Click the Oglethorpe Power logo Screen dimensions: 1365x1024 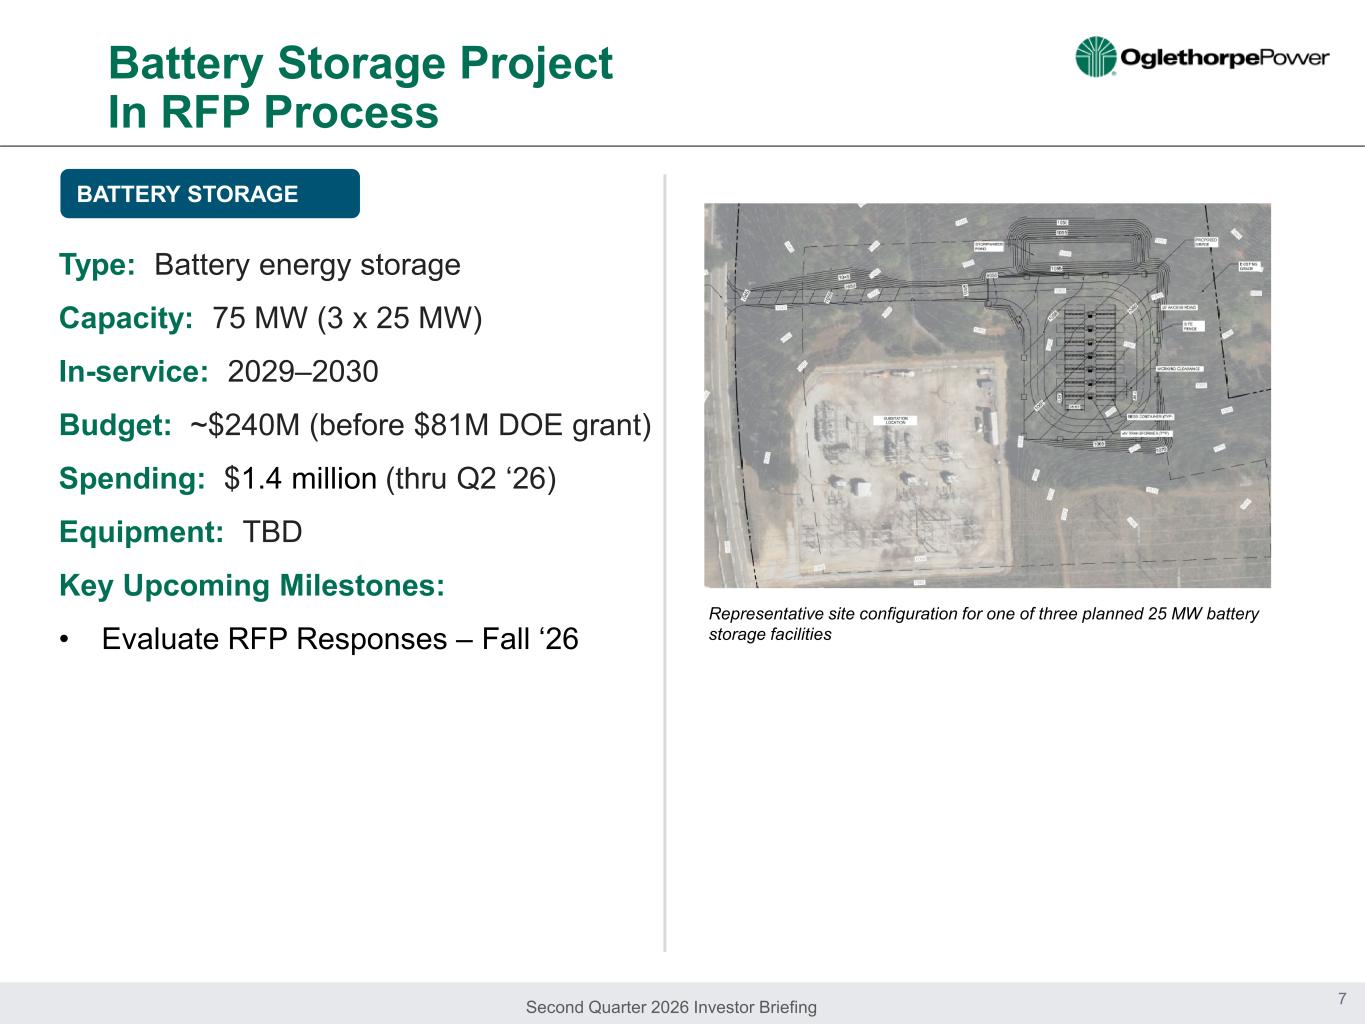click(x=1202, y=57)
